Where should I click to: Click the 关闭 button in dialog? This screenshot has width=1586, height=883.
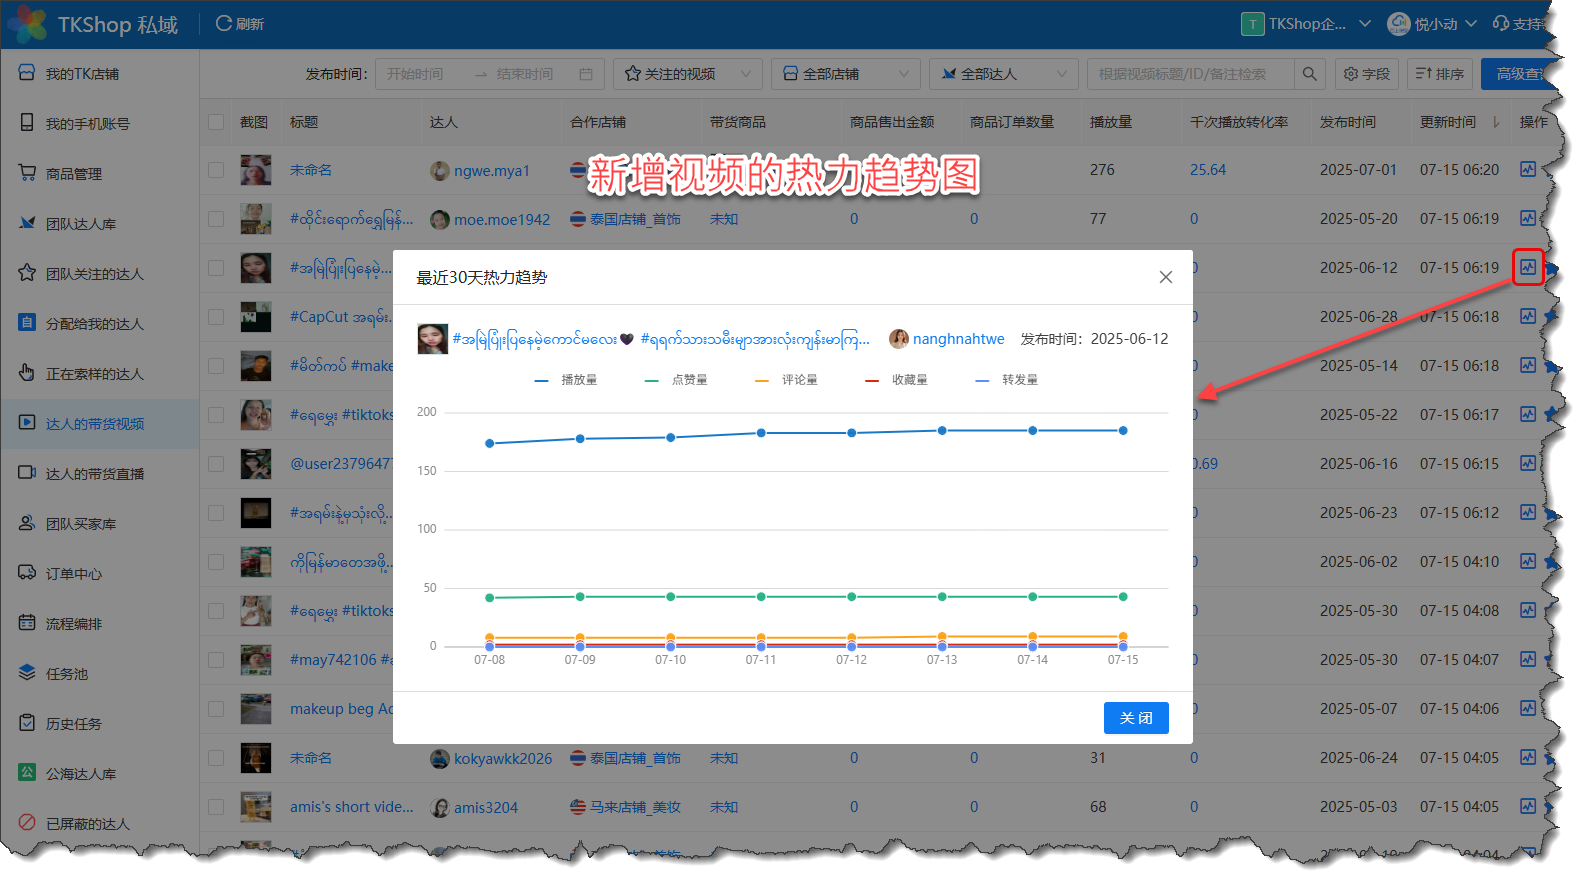pyautogui.click(x=1136, y=718)
